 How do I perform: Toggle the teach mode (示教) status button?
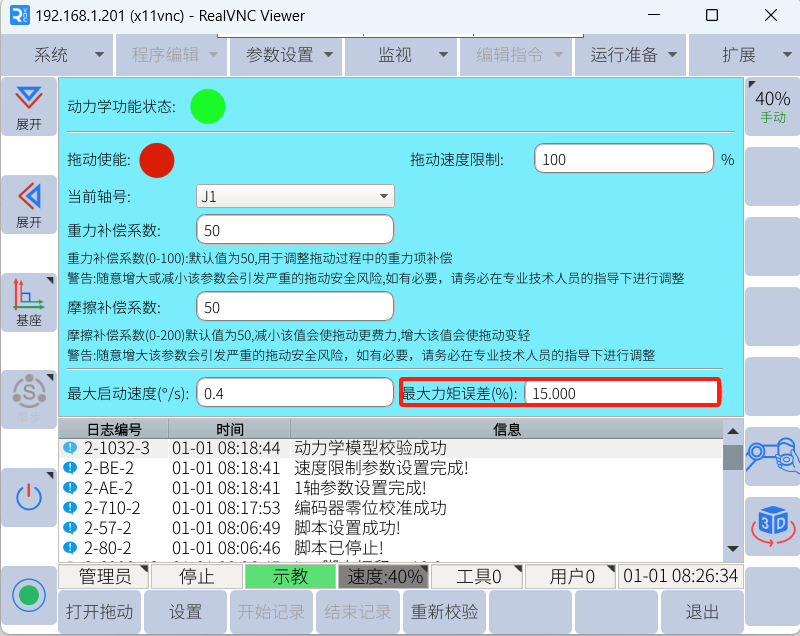pos(290,577)
